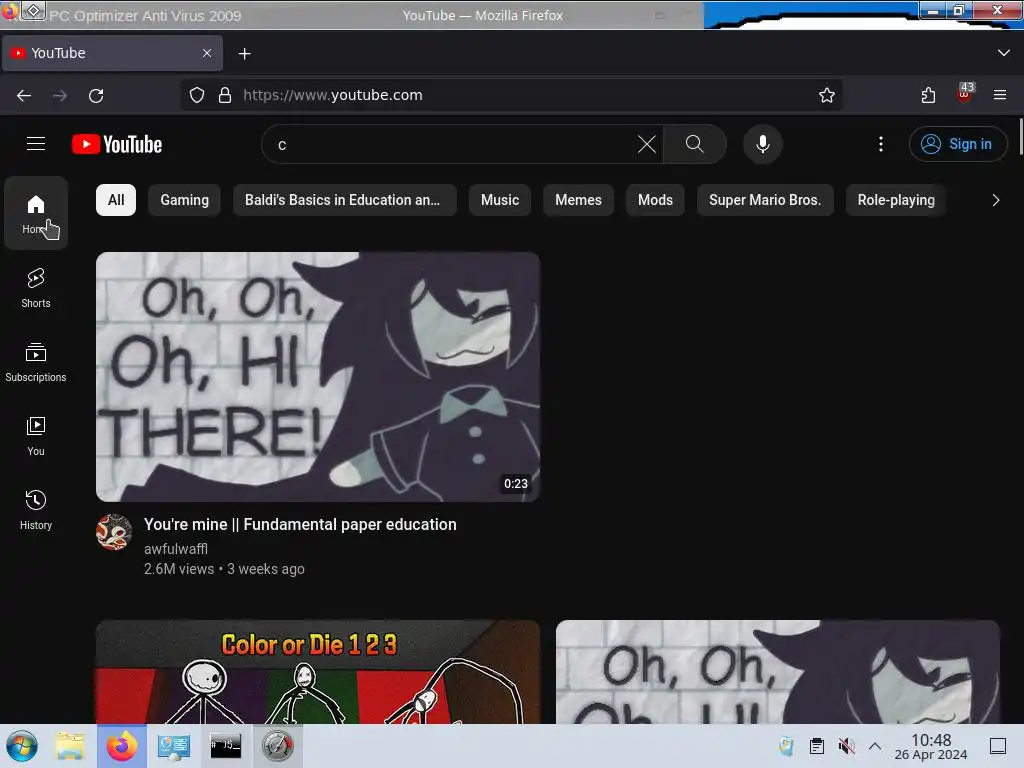Image resolution: width=1024 pixels, height=768 pixels.
Task: Select the Baldi's Basics filter chip
Action: (x=344, y=200)
